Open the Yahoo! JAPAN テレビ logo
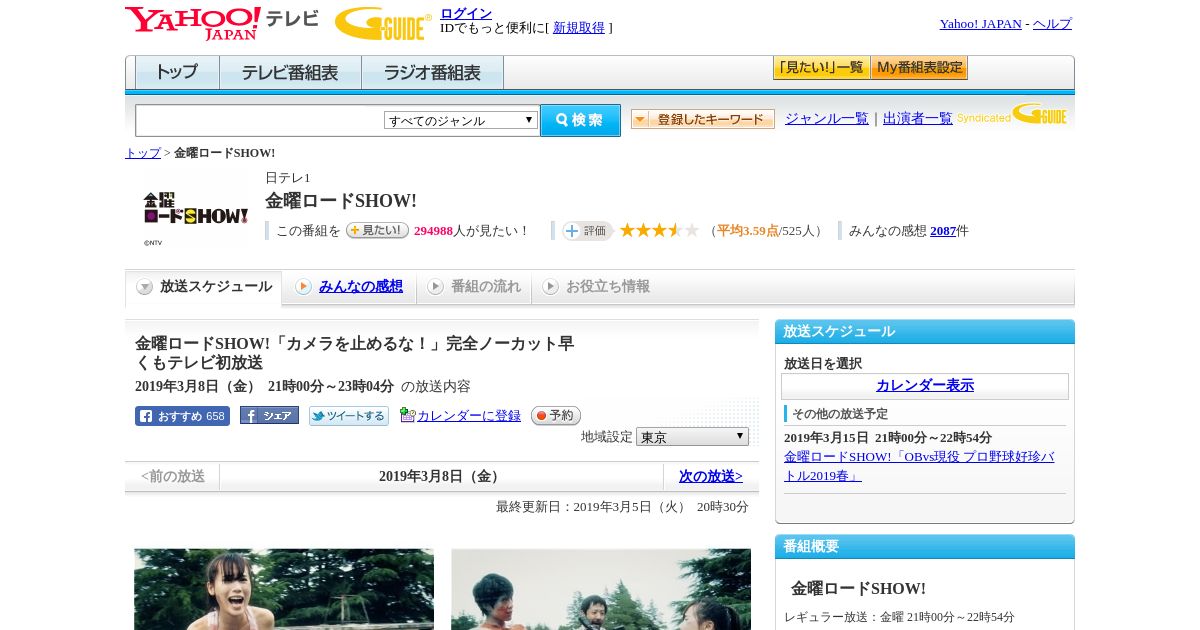The width and height of the screenshot is (1200, 630). (222, 24)
